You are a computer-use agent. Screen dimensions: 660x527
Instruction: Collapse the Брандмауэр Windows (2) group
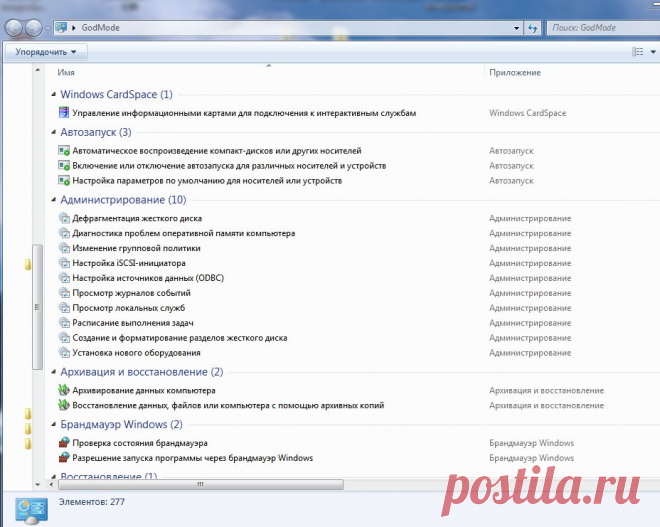[53, 424]
